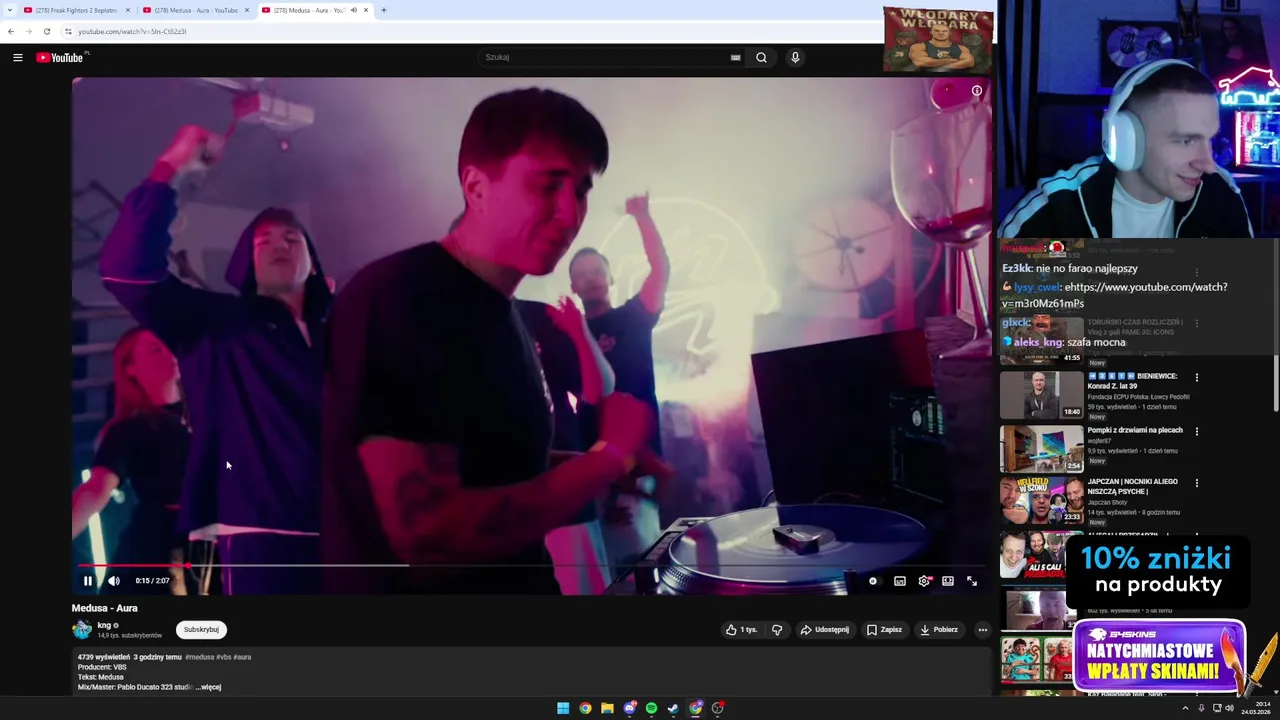Open Spotify from the taskbar
Image resolution: width=1280 pixels, height=720 pixels.
pyautogui.click(x=651, y=708)
